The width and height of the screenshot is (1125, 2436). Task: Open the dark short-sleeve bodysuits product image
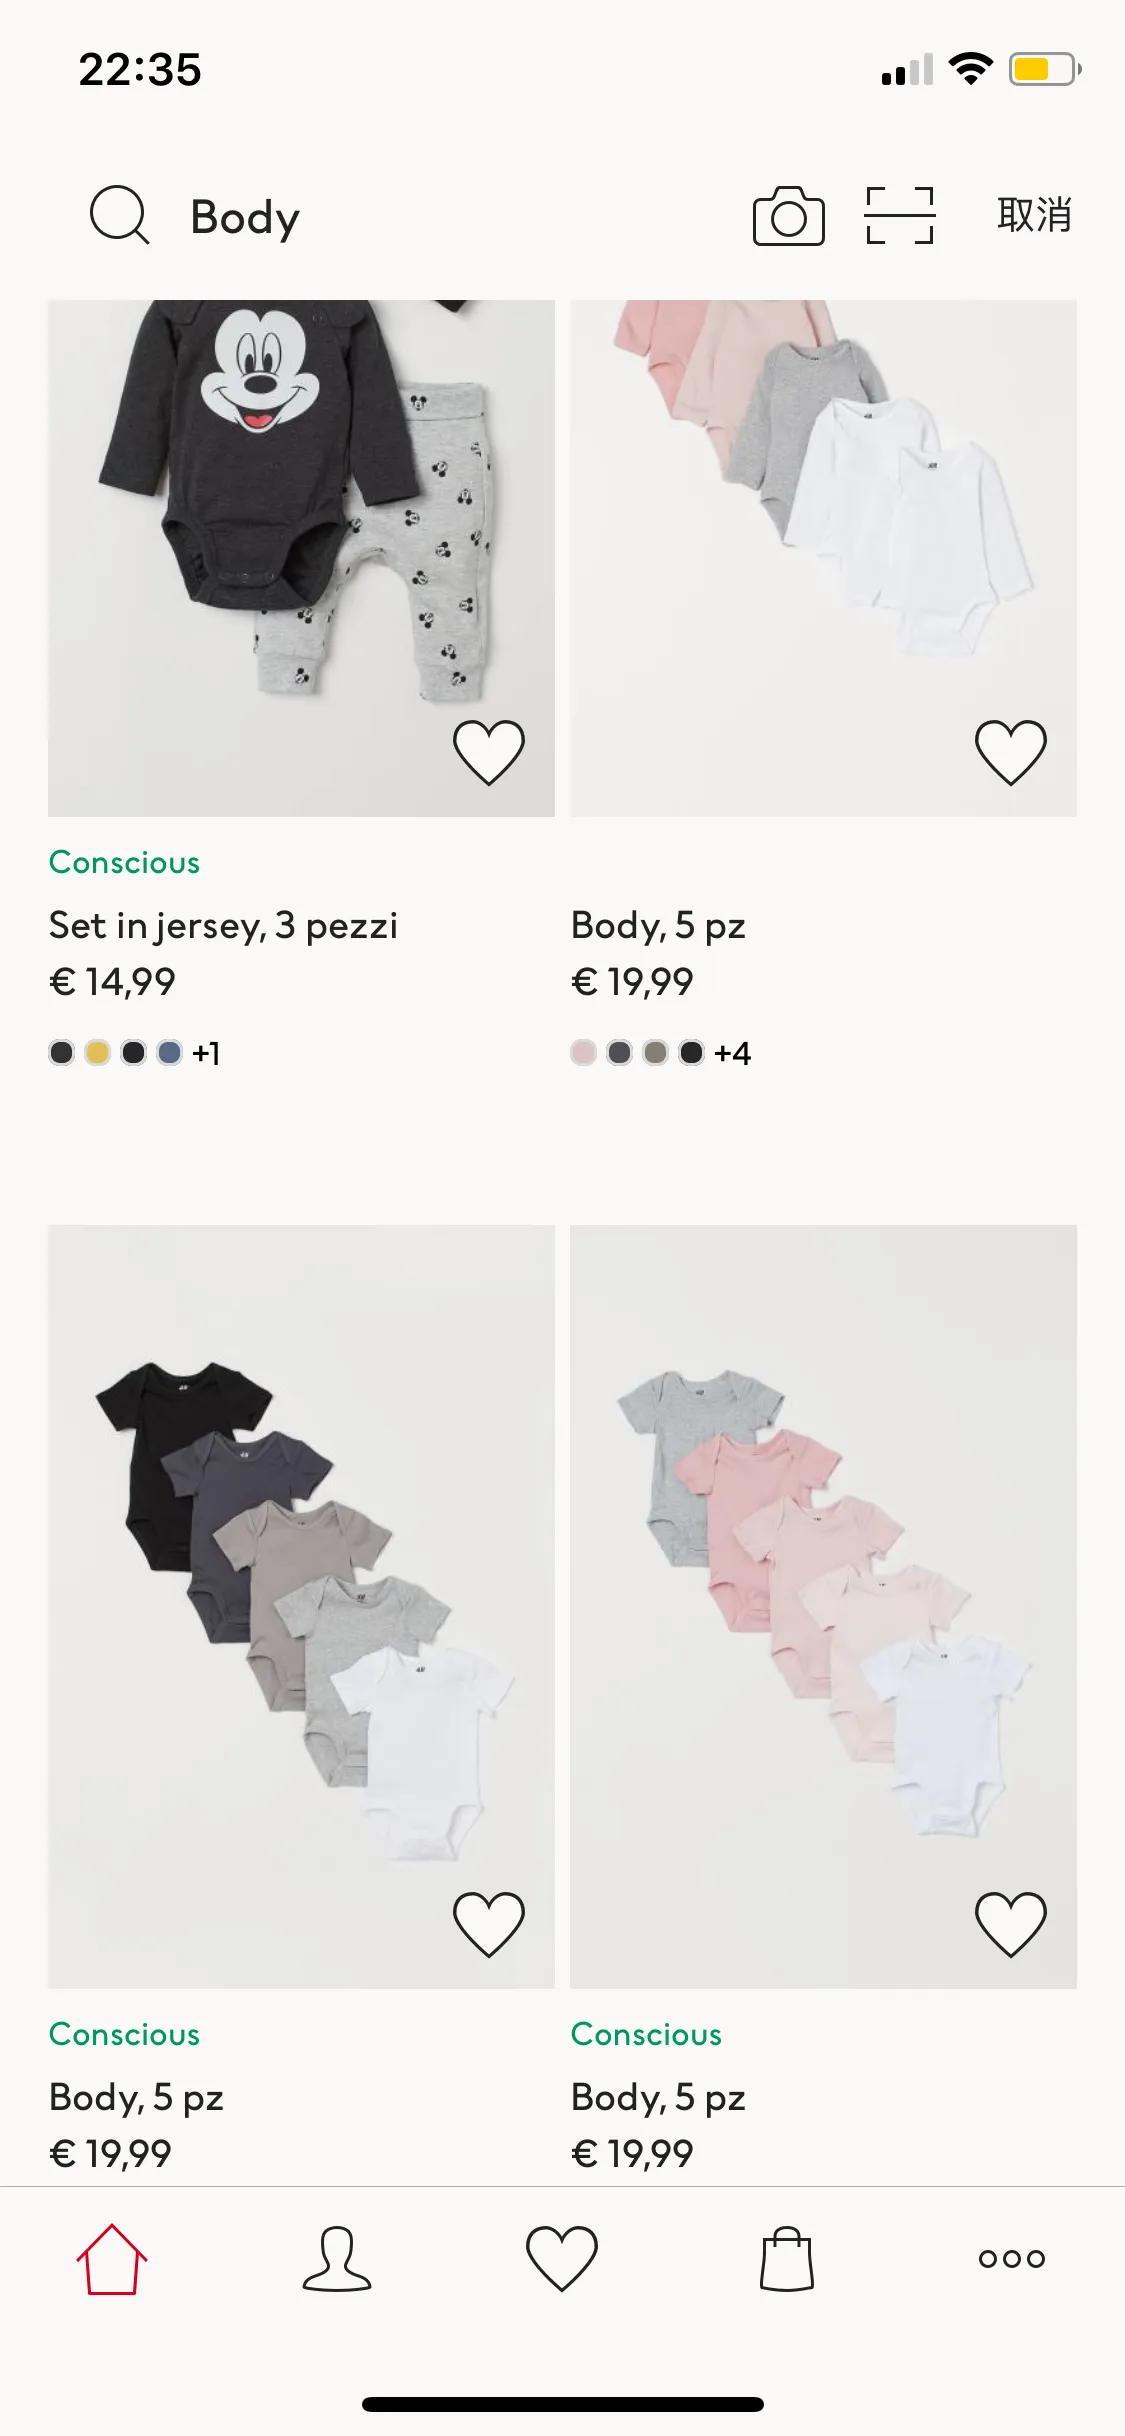click(301, 1605)
